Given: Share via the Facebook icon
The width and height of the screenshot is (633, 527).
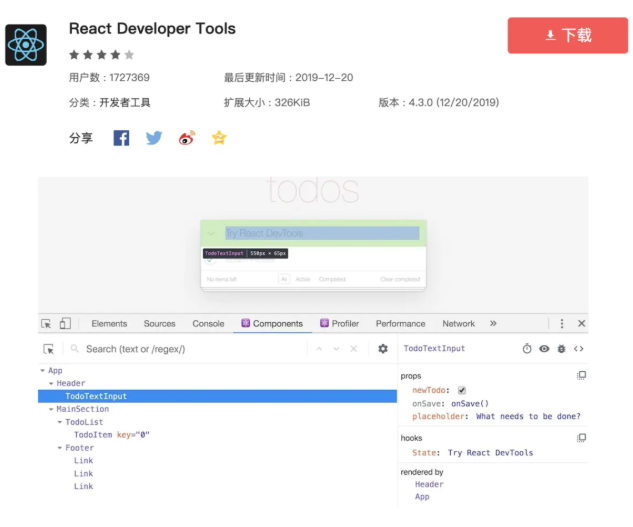Looking at the screenshot, I should click(x=121, y=138).
